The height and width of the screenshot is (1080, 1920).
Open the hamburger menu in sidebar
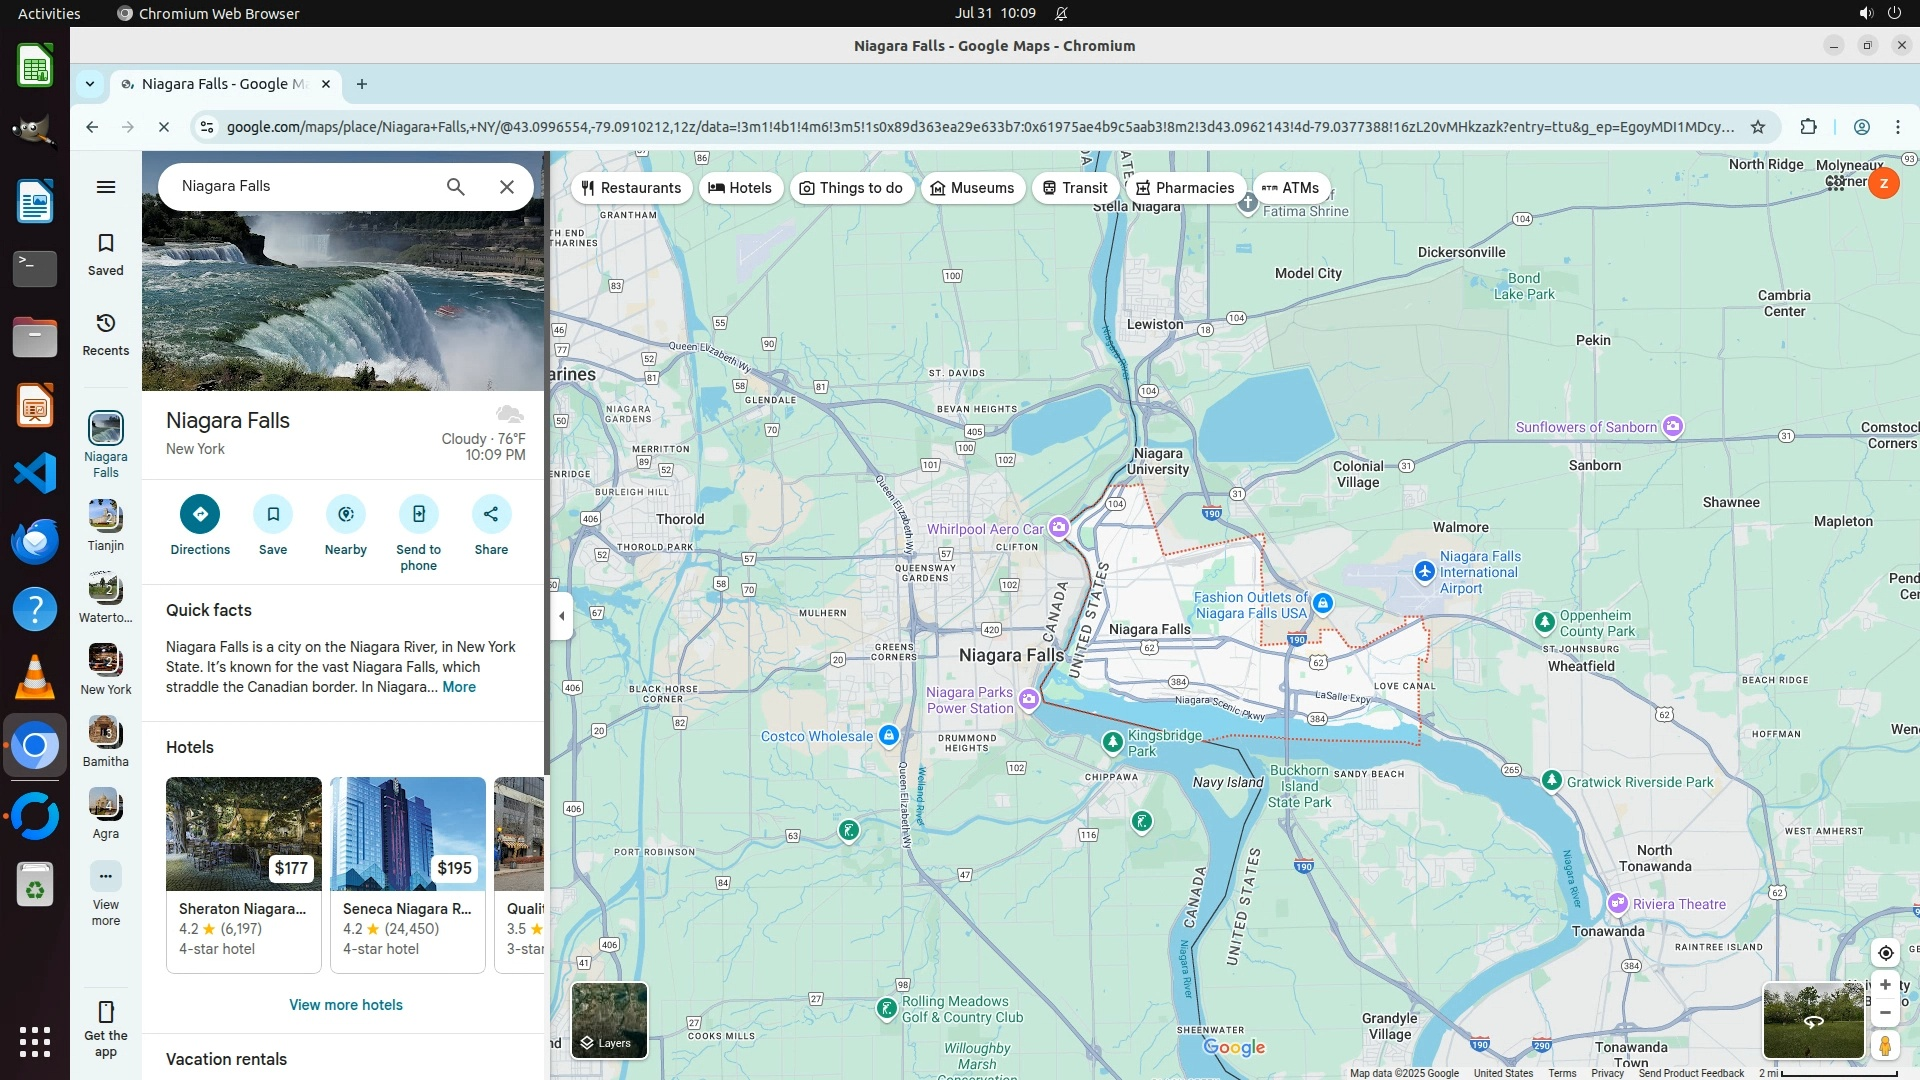tap(106, 187)
